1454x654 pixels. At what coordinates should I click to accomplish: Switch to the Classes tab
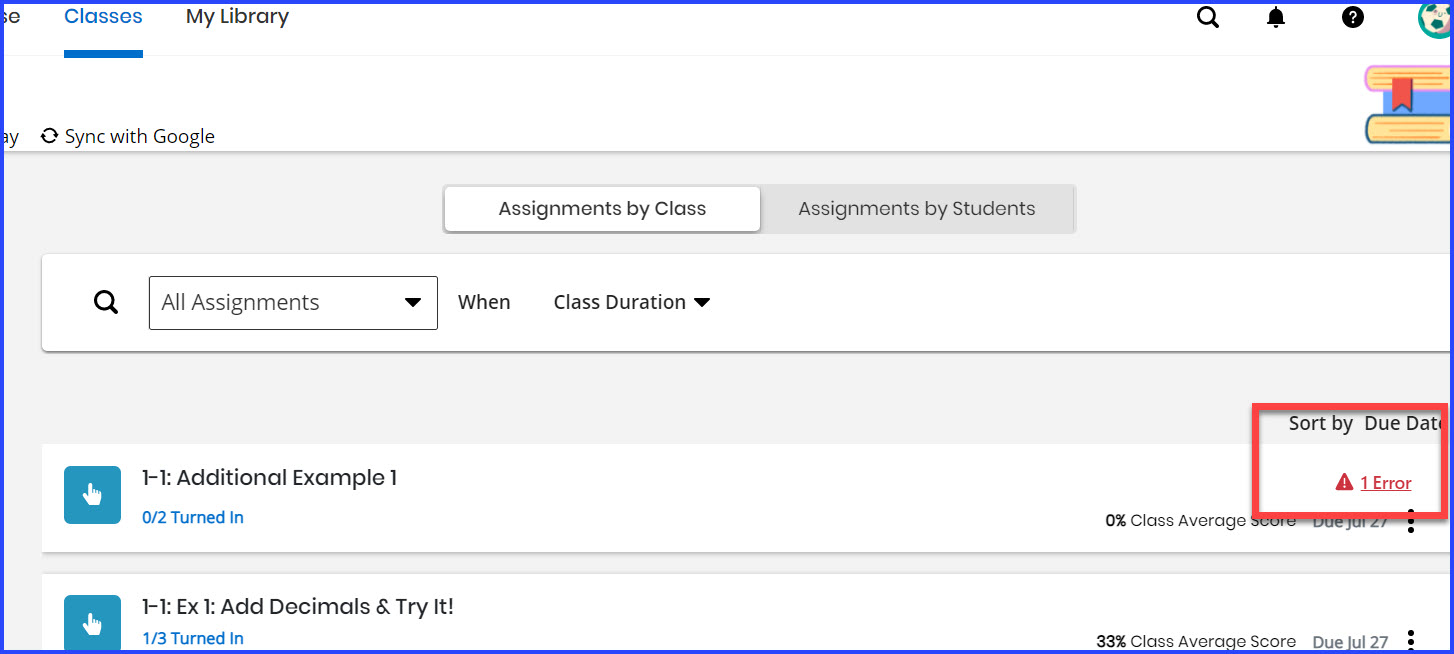(x=103, y=15)
